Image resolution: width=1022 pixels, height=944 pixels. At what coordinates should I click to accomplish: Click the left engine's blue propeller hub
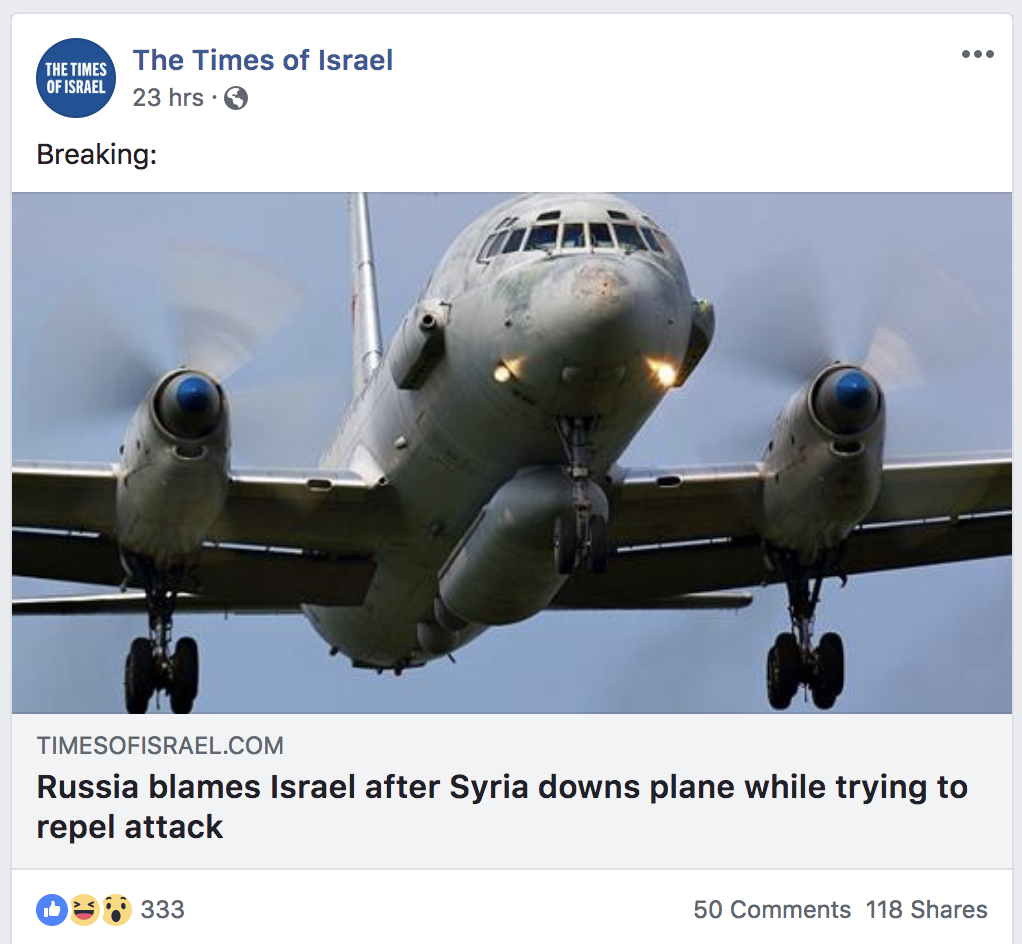(x=195, y=395)
